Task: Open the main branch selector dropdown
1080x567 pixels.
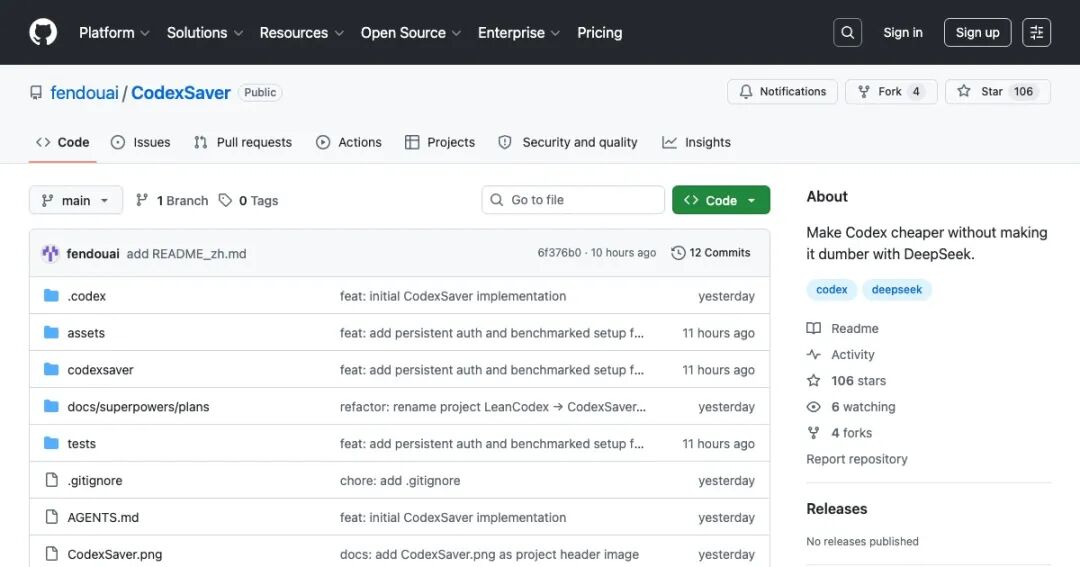Action: [x=76, y=200]
